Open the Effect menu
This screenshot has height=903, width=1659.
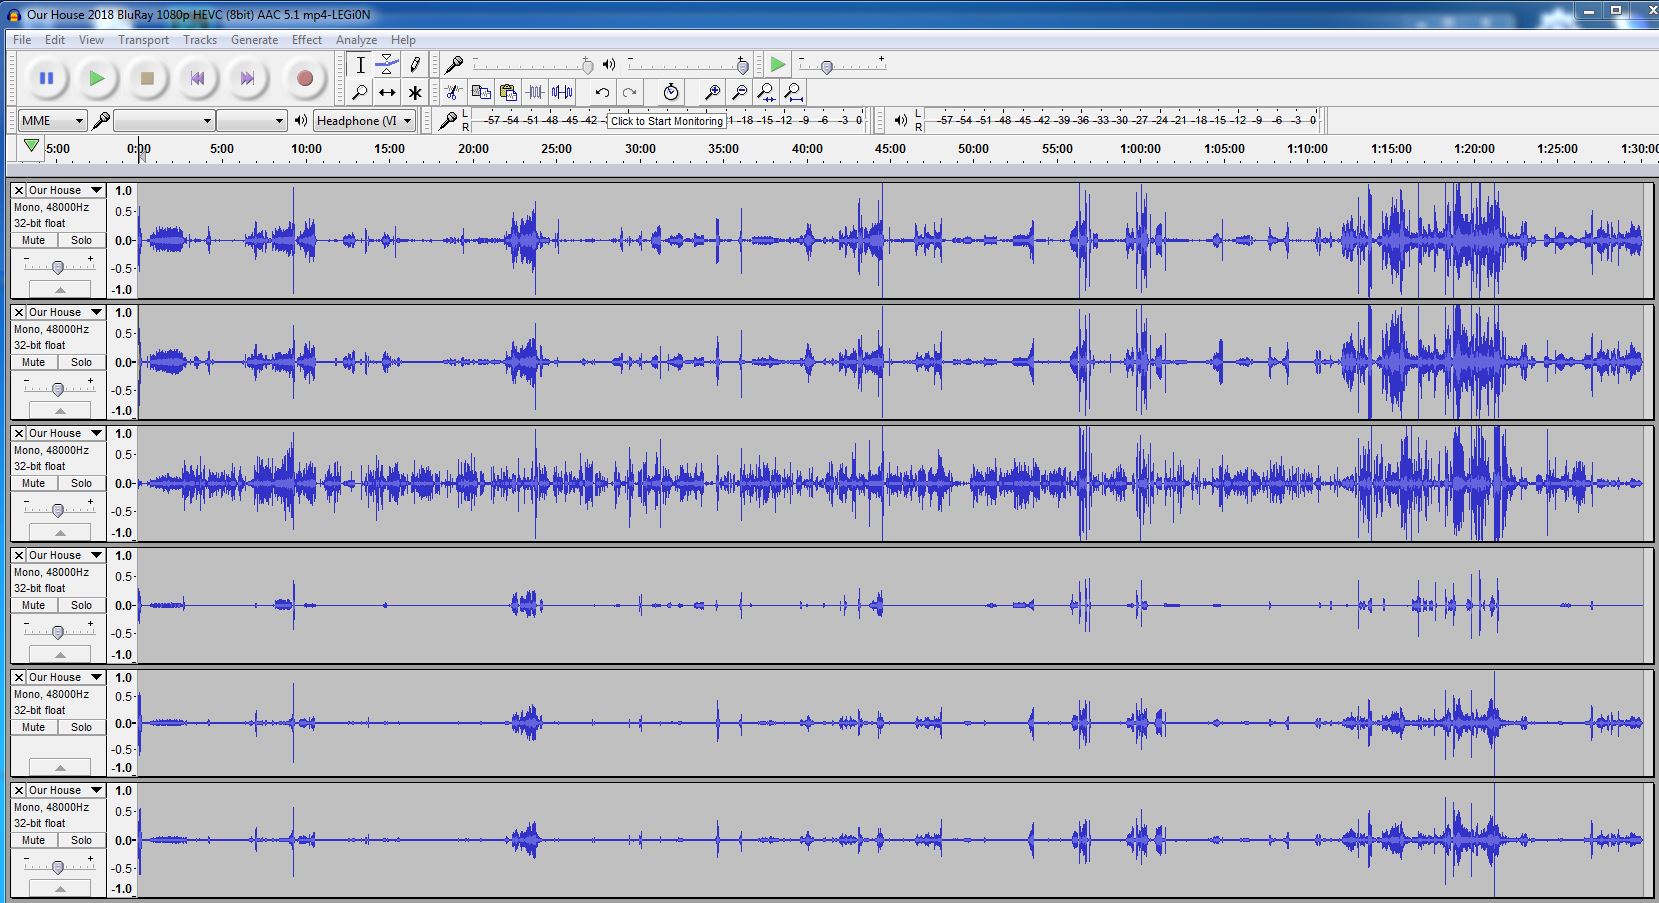pos(307,40)
